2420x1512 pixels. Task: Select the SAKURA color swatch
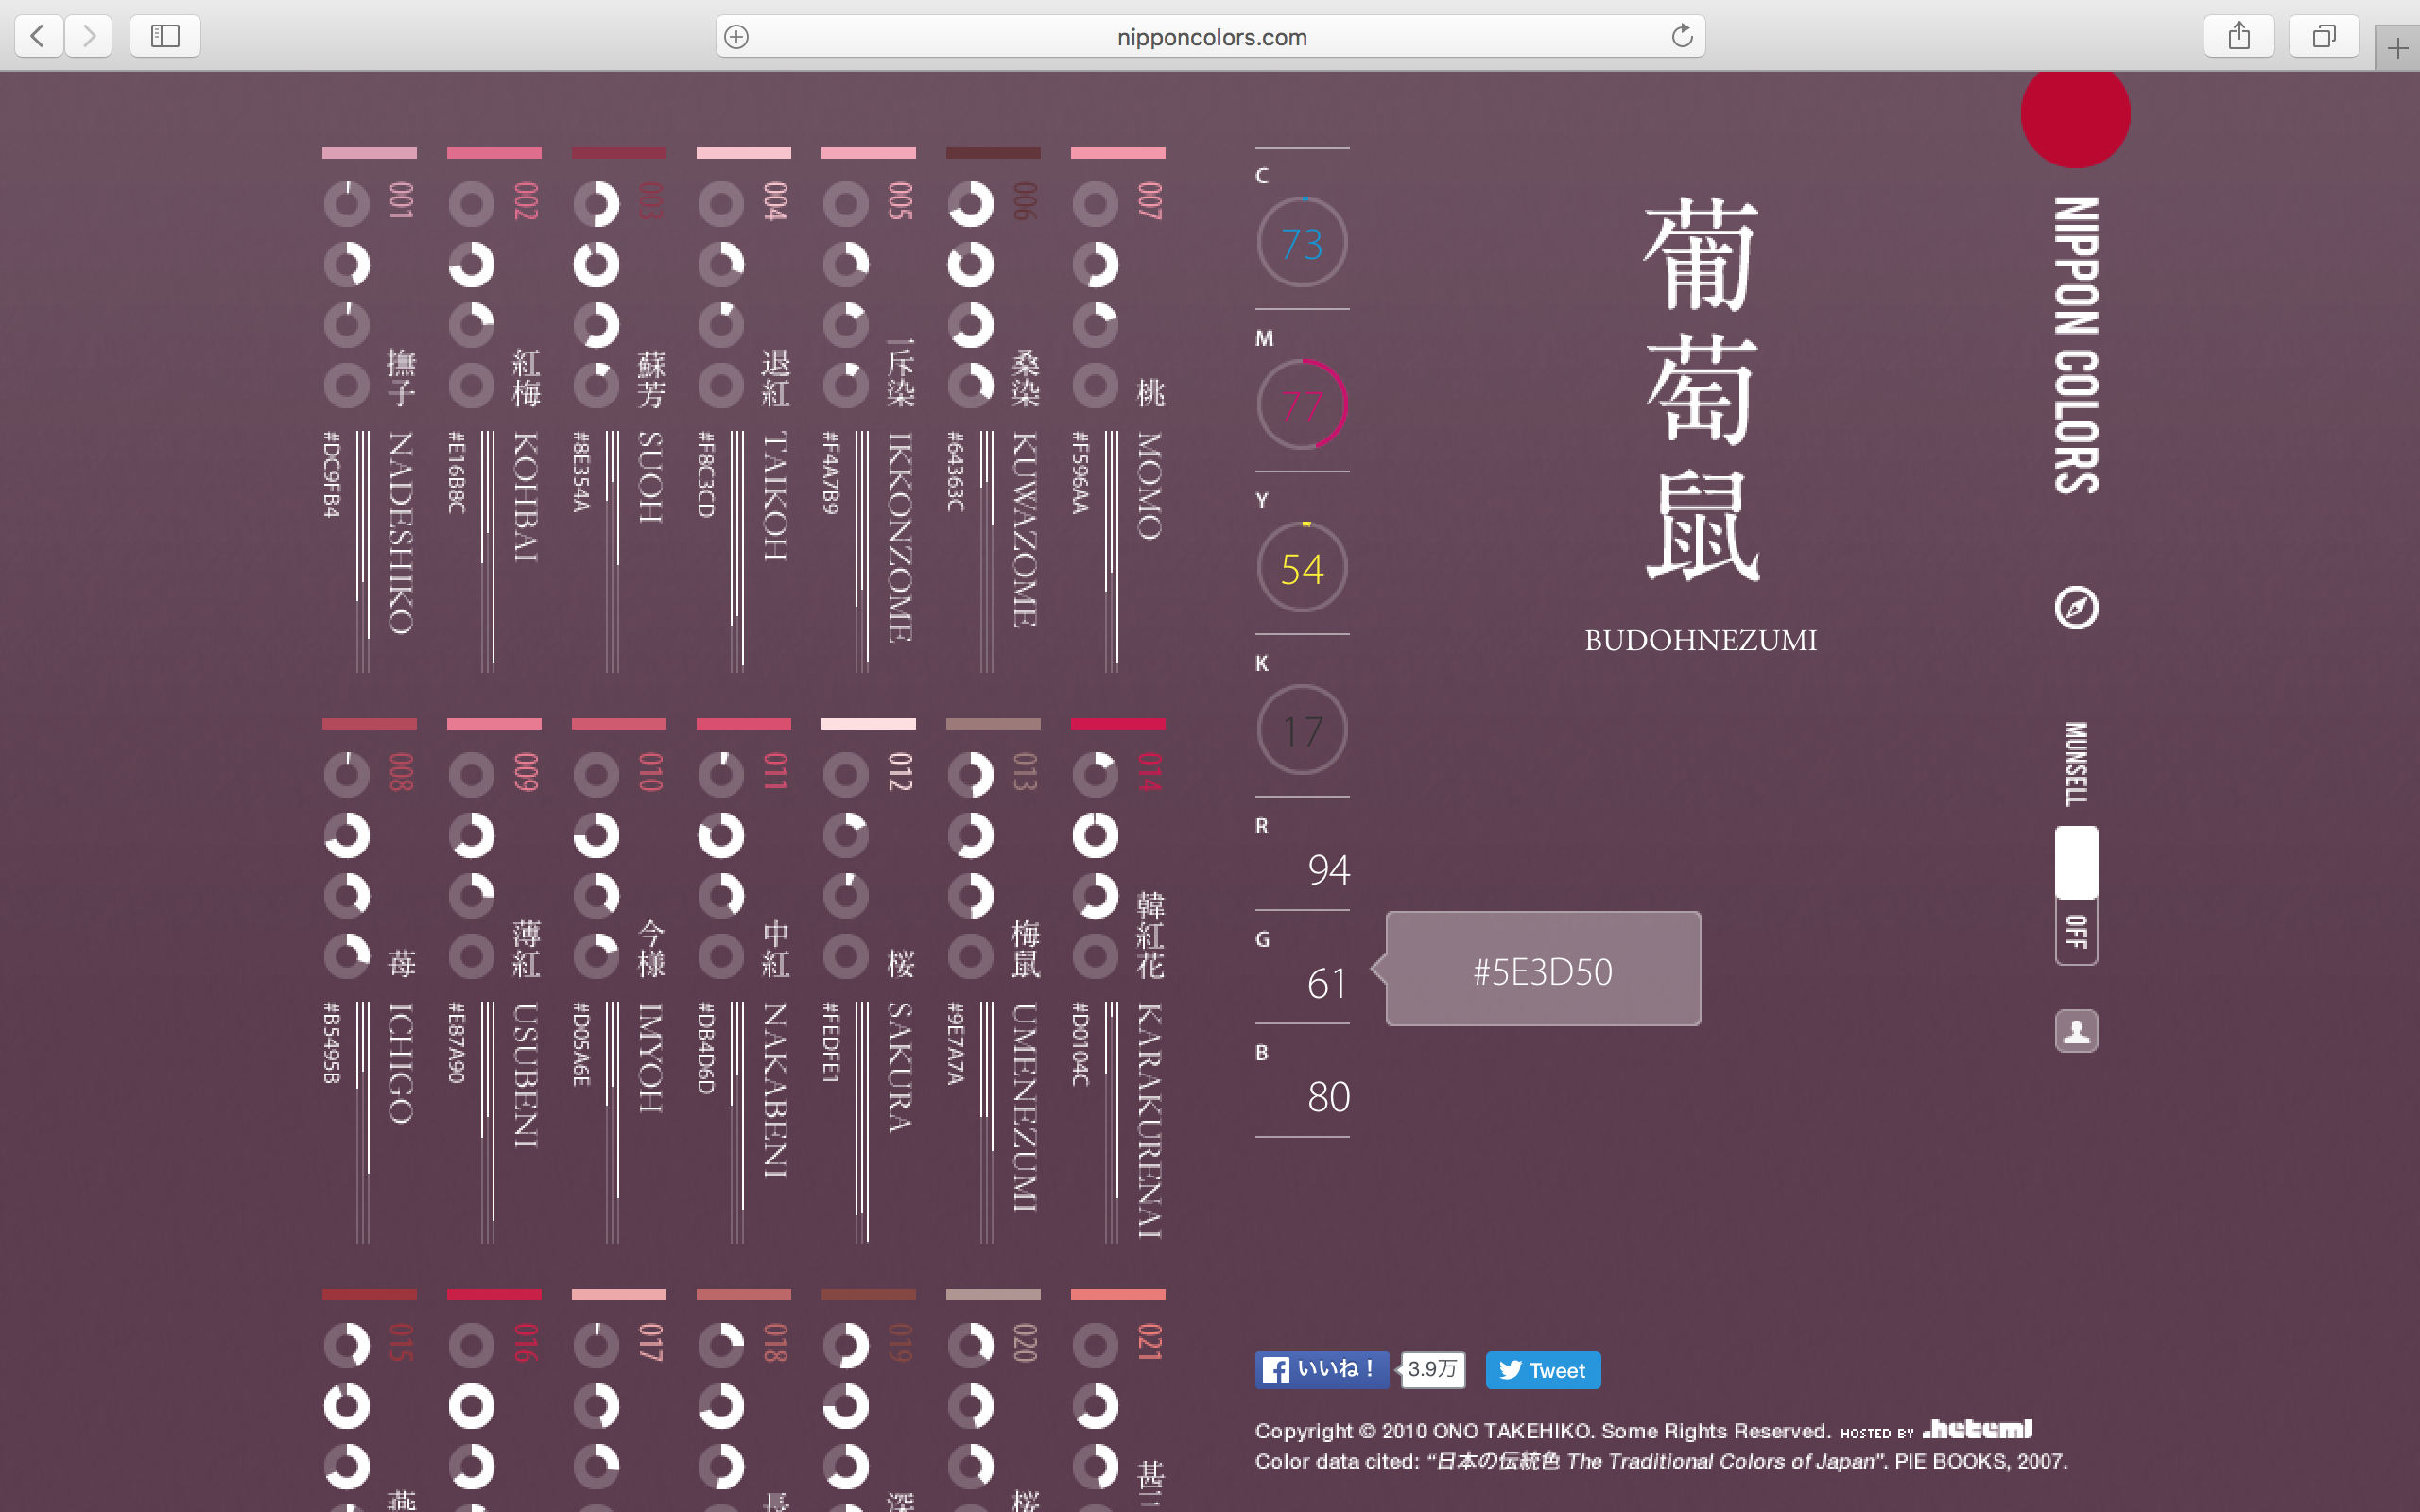(867, 723)
